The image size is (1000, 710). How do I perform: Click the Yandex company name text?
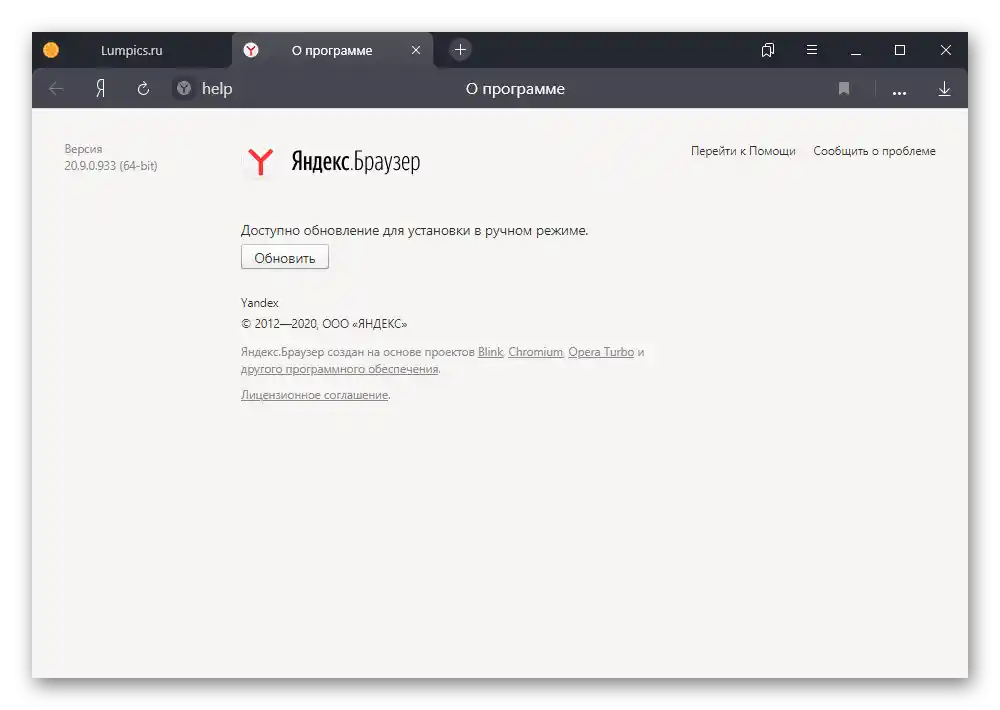tap(260, 302)
